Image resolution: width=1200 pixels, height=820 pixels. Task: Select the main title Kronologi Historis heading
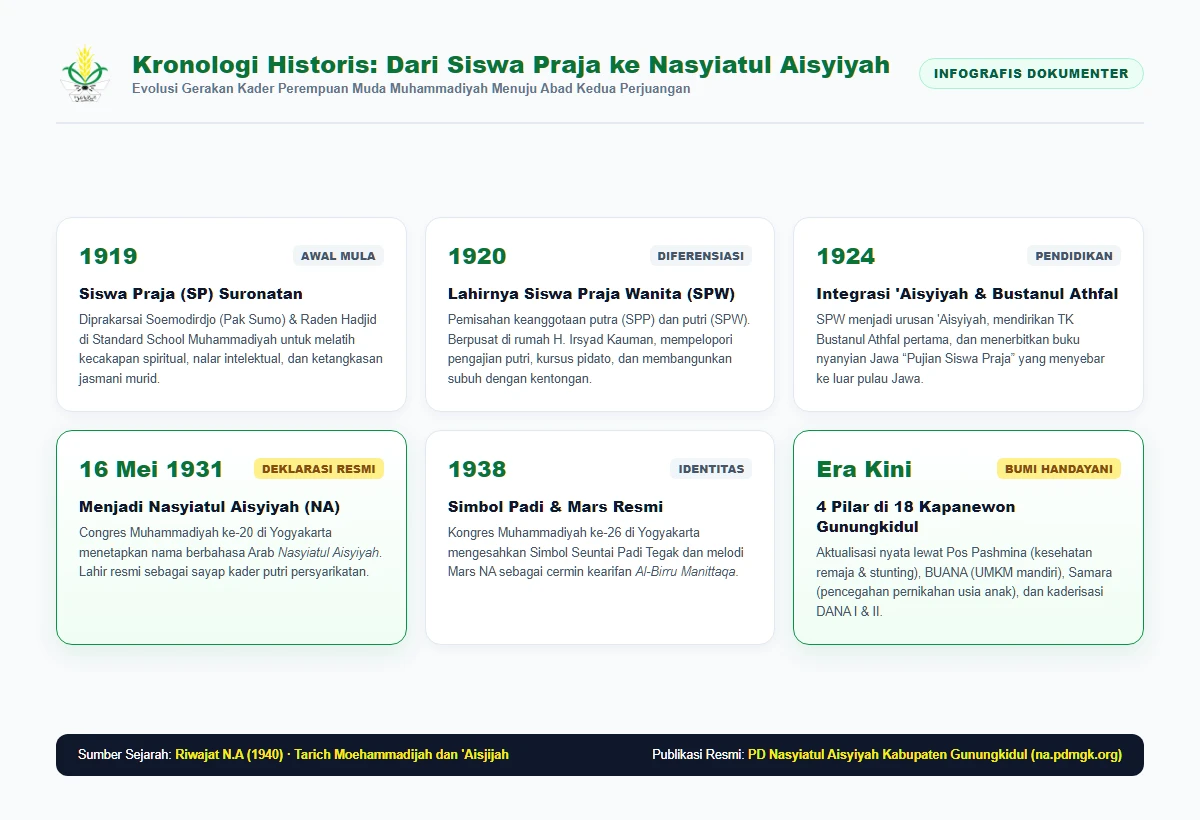[x=511, y=65]
